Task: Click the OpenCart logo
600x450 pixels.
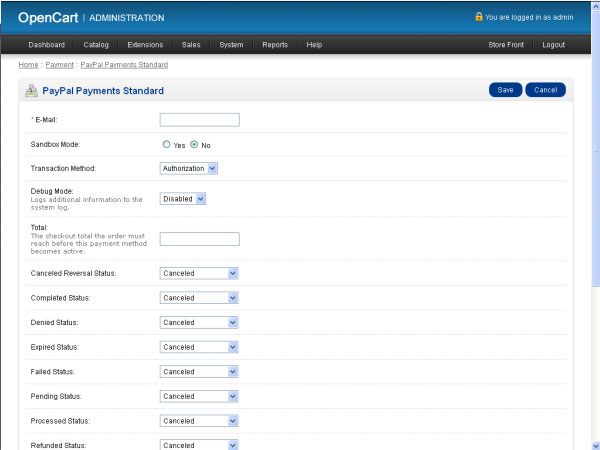Action: pyautogui.click(x=48, y=17)
